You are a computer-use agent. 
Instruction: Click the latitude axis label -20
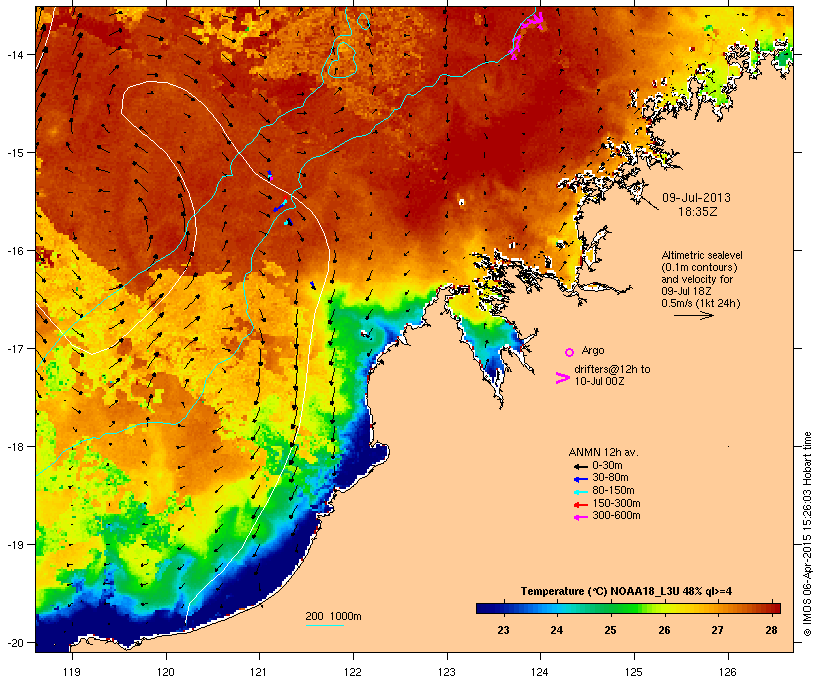(14, 643)
